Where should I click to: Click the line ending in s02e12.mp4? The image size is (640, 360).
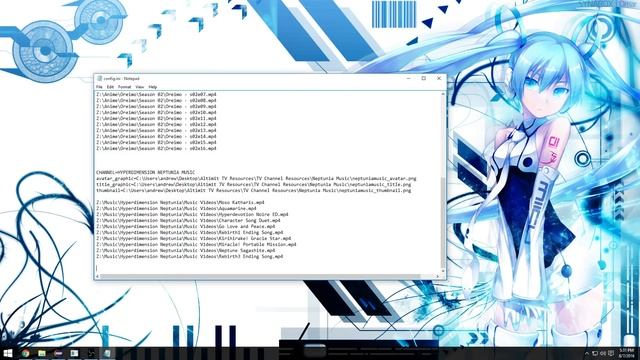[x=156, y=124]
